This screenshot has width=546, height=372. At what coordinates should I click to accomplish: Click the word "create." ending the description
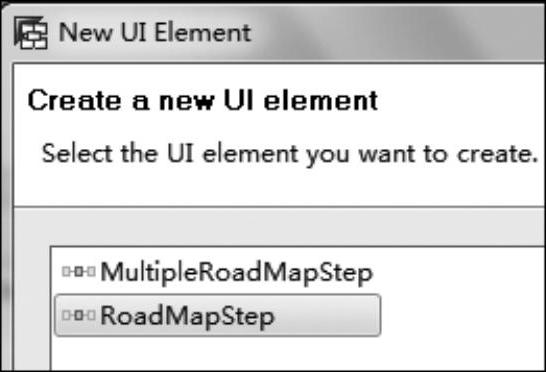[497, 154]
